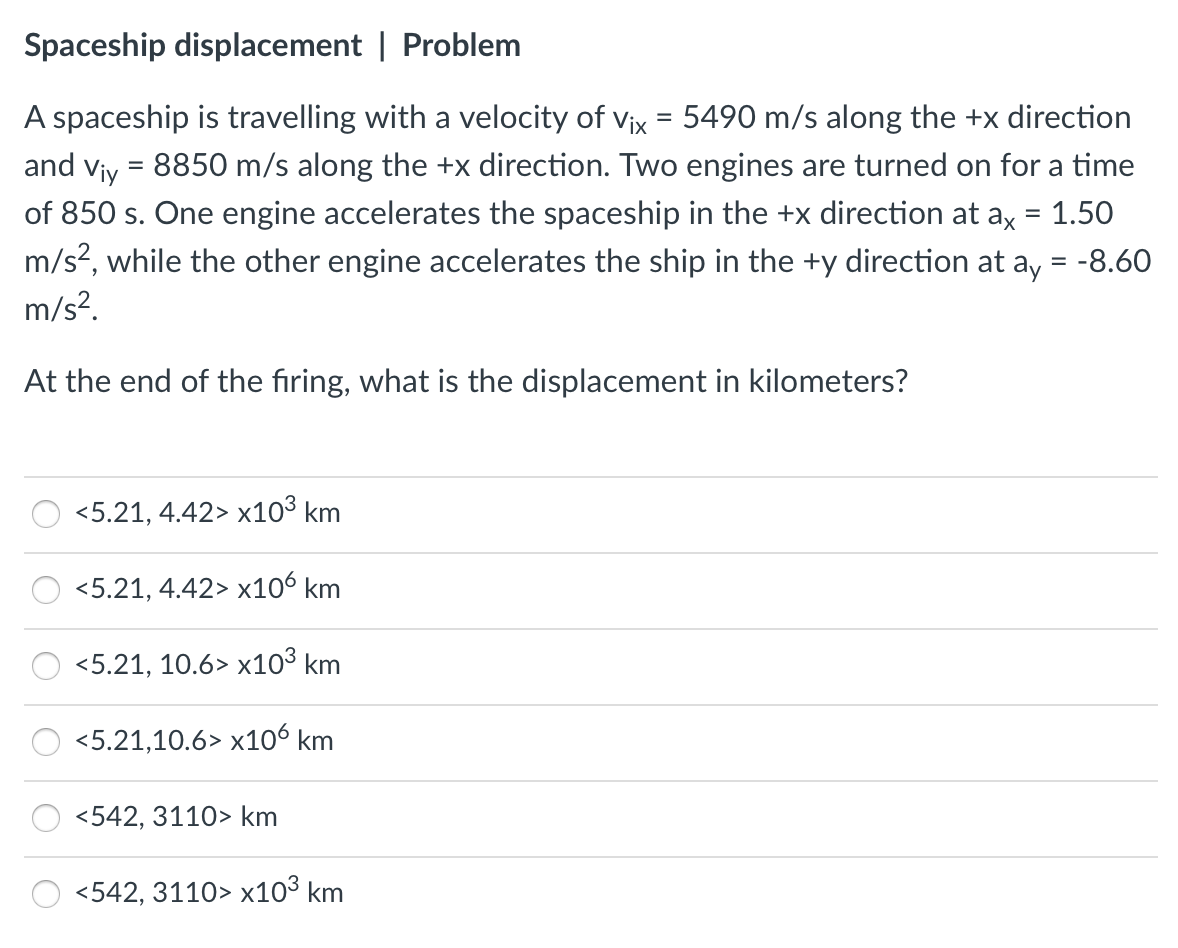Click the text label <5.21, 10.6> x10³ km

pyautogui.click(x=206, y=665)
